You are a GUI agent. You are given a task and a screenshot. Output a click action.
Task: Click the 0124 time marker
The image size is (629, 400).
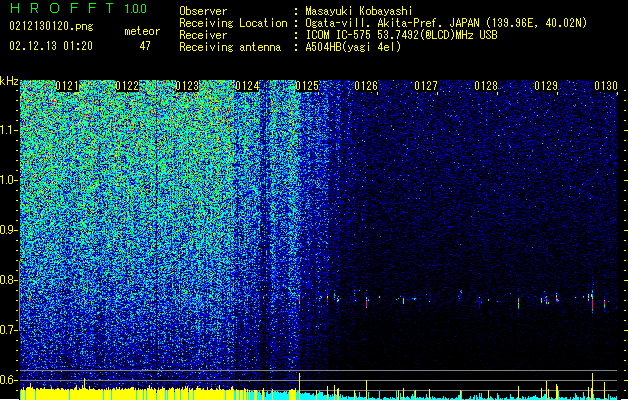(x=247, y=86)
